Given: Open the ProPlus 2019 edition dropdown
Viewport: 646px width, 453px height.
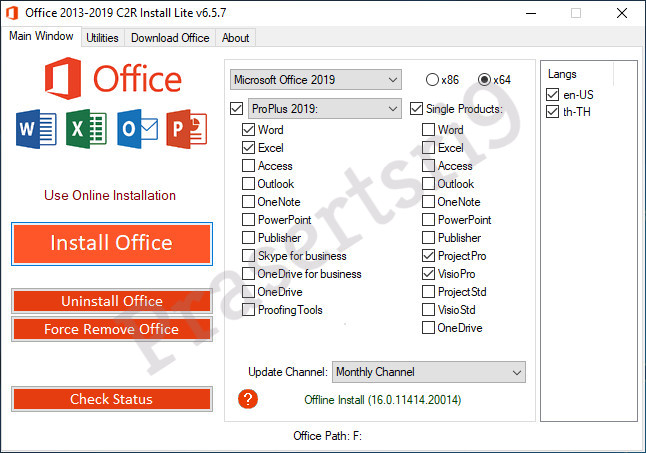Looking at the screenshot, I should tap(325, 109).
